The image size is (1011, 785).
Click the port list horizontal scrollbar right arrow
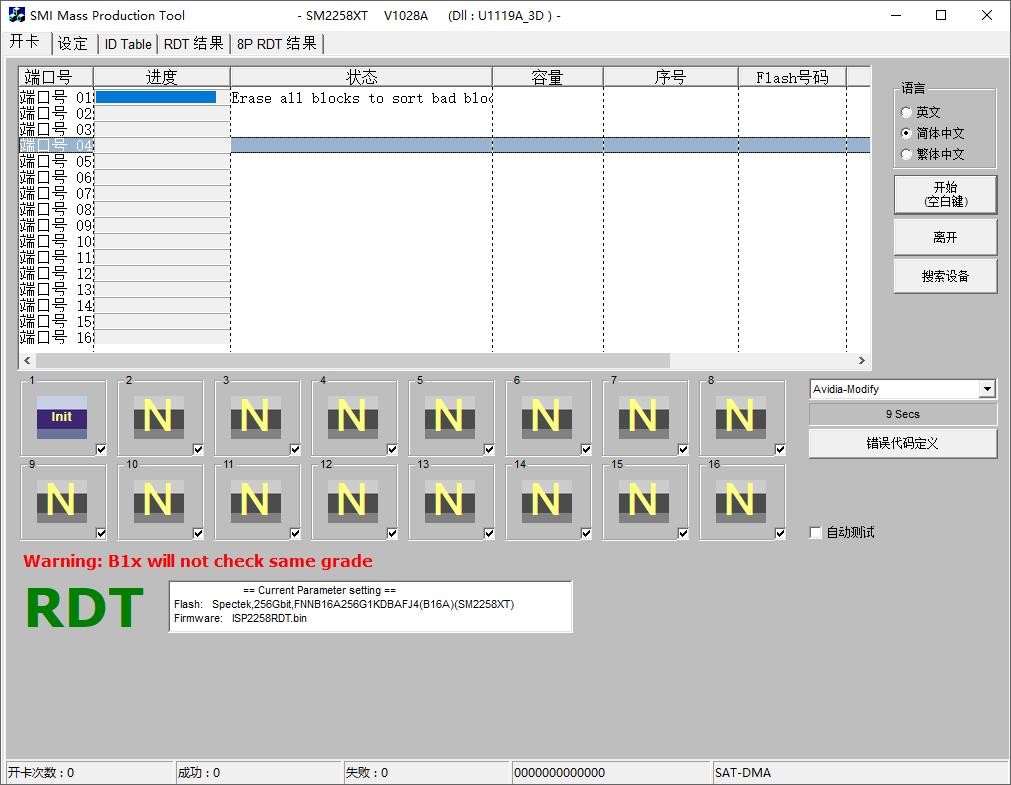click(x=861, y=361)
